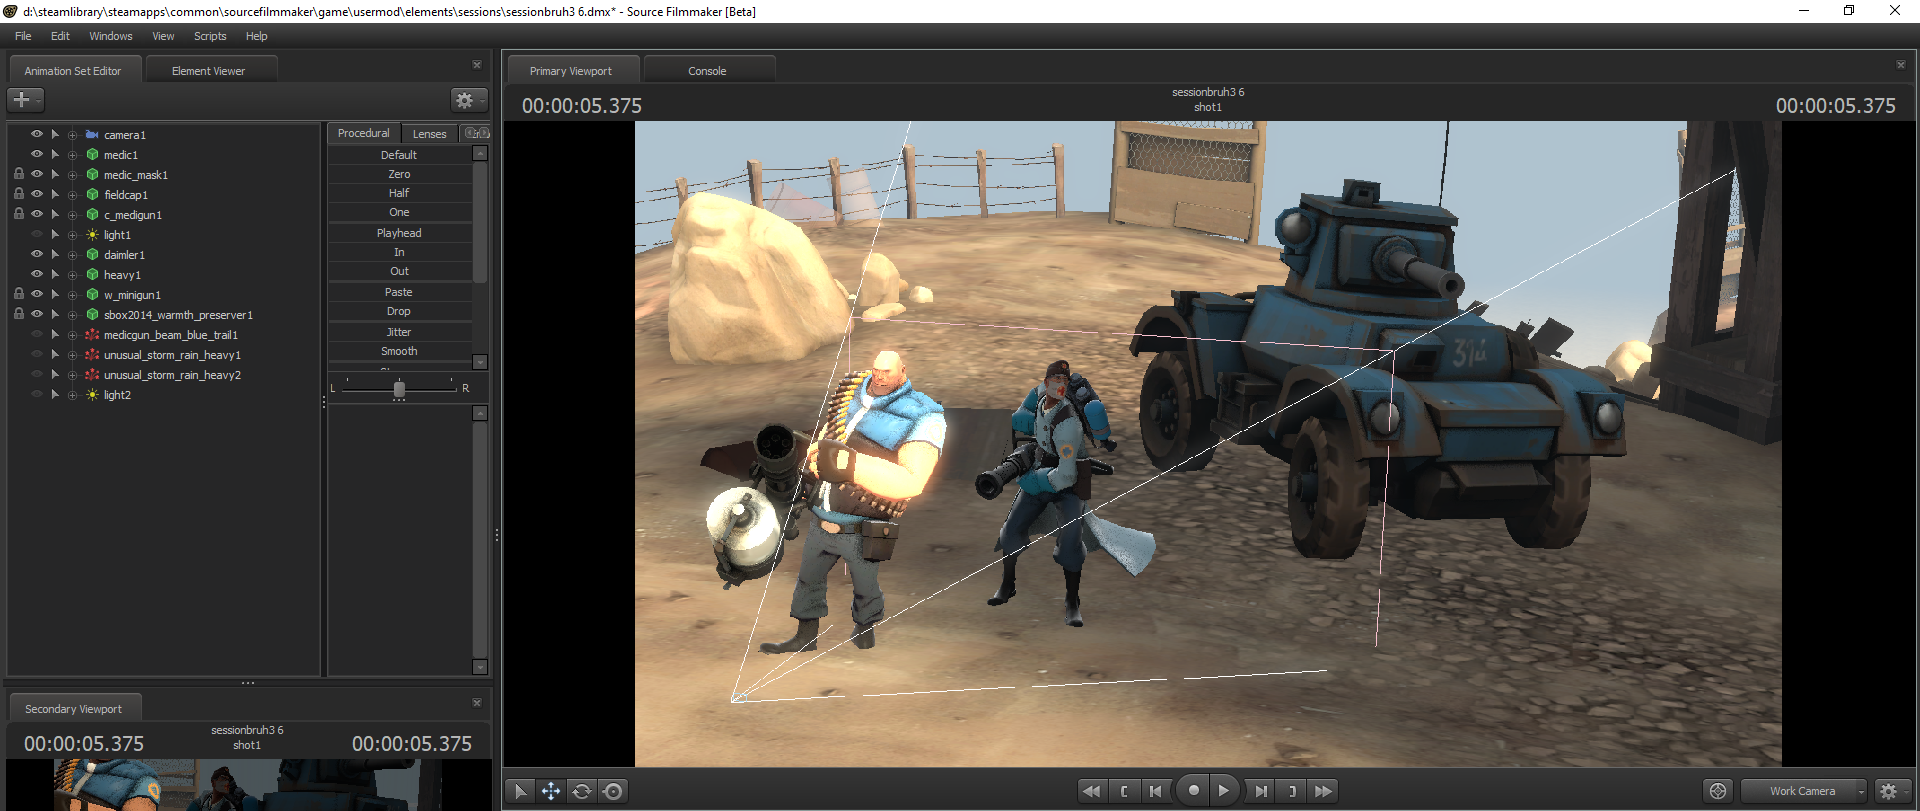Click the lock icon on medic_mask1
This screenshot has height=811, width=1920.
[19, 174]
